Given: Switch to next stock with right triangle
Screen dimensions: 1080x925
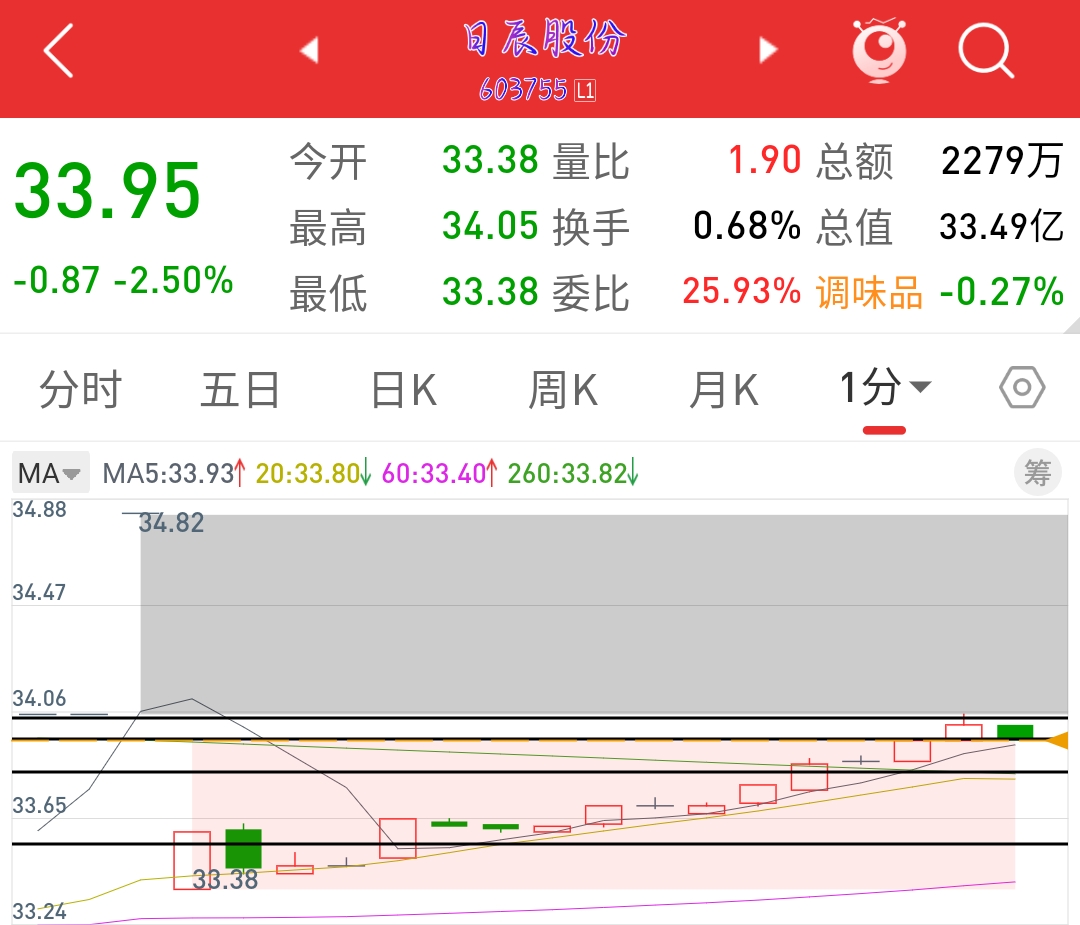Looking at the screenshot, I should (x=768, y=50).
